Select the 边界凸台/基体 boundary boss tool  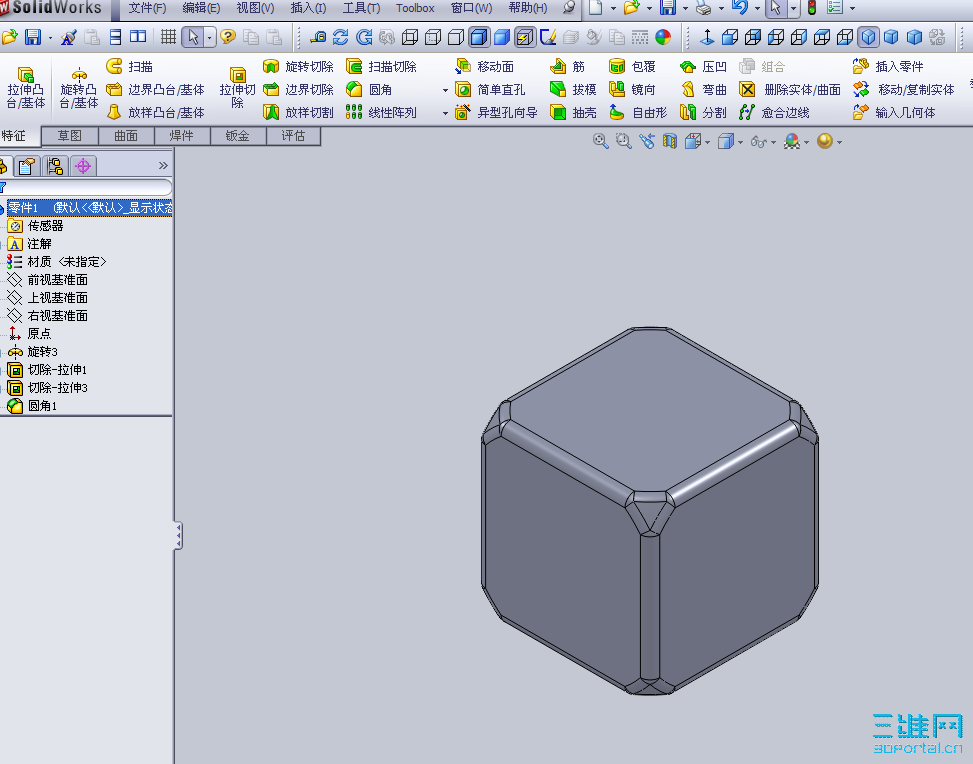(x=155, y=89)
